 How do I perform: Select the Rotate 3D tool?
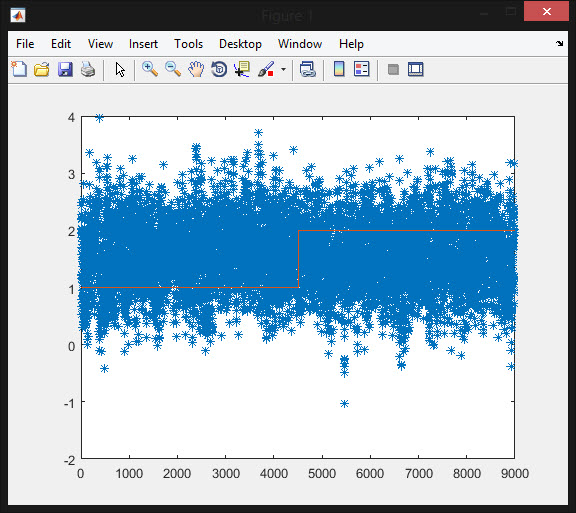pyautogui.click(x=219, y=69)
